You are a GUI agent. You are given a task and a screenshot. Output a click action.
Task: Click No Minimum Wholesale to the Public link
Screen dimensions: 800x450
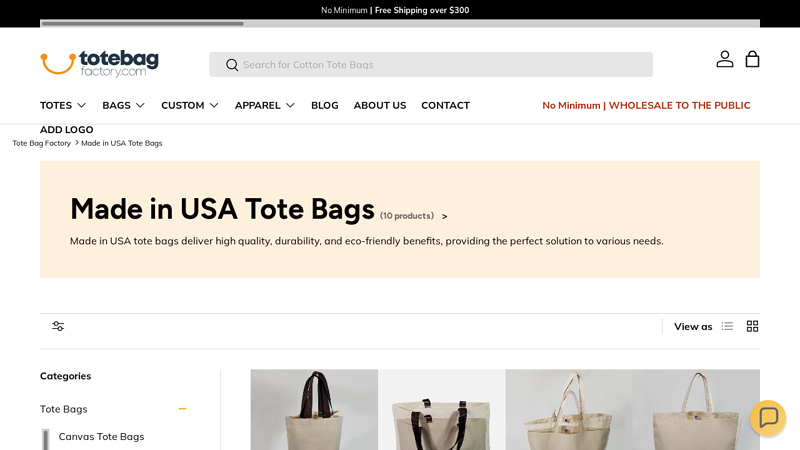[646, 105]
